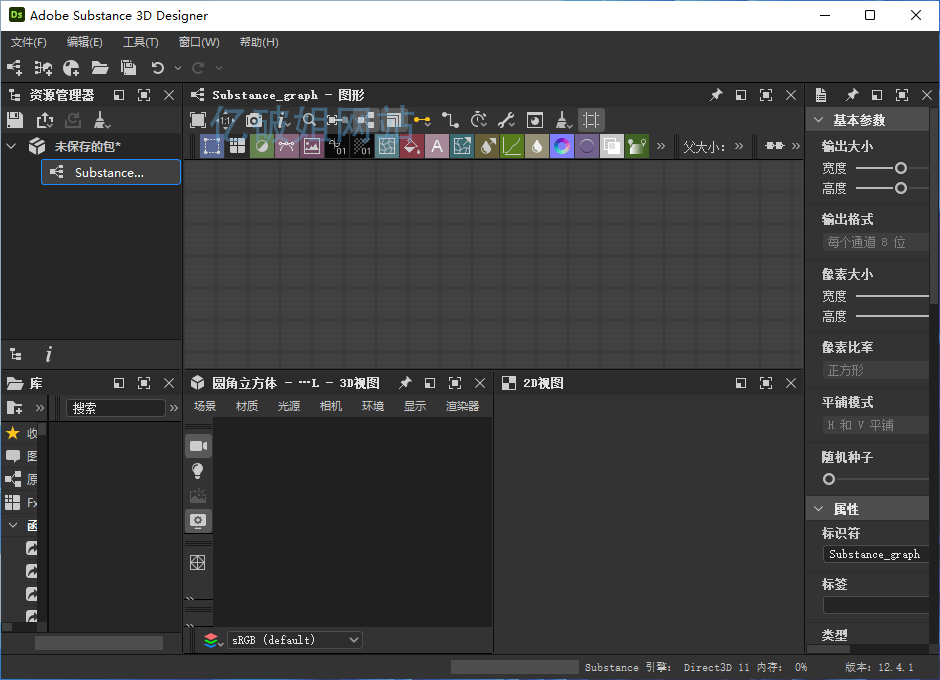Screen dimensions: 940x680
Task: Click the camera icon in the 3D view sidebar
Action: (x=198, y=446)
